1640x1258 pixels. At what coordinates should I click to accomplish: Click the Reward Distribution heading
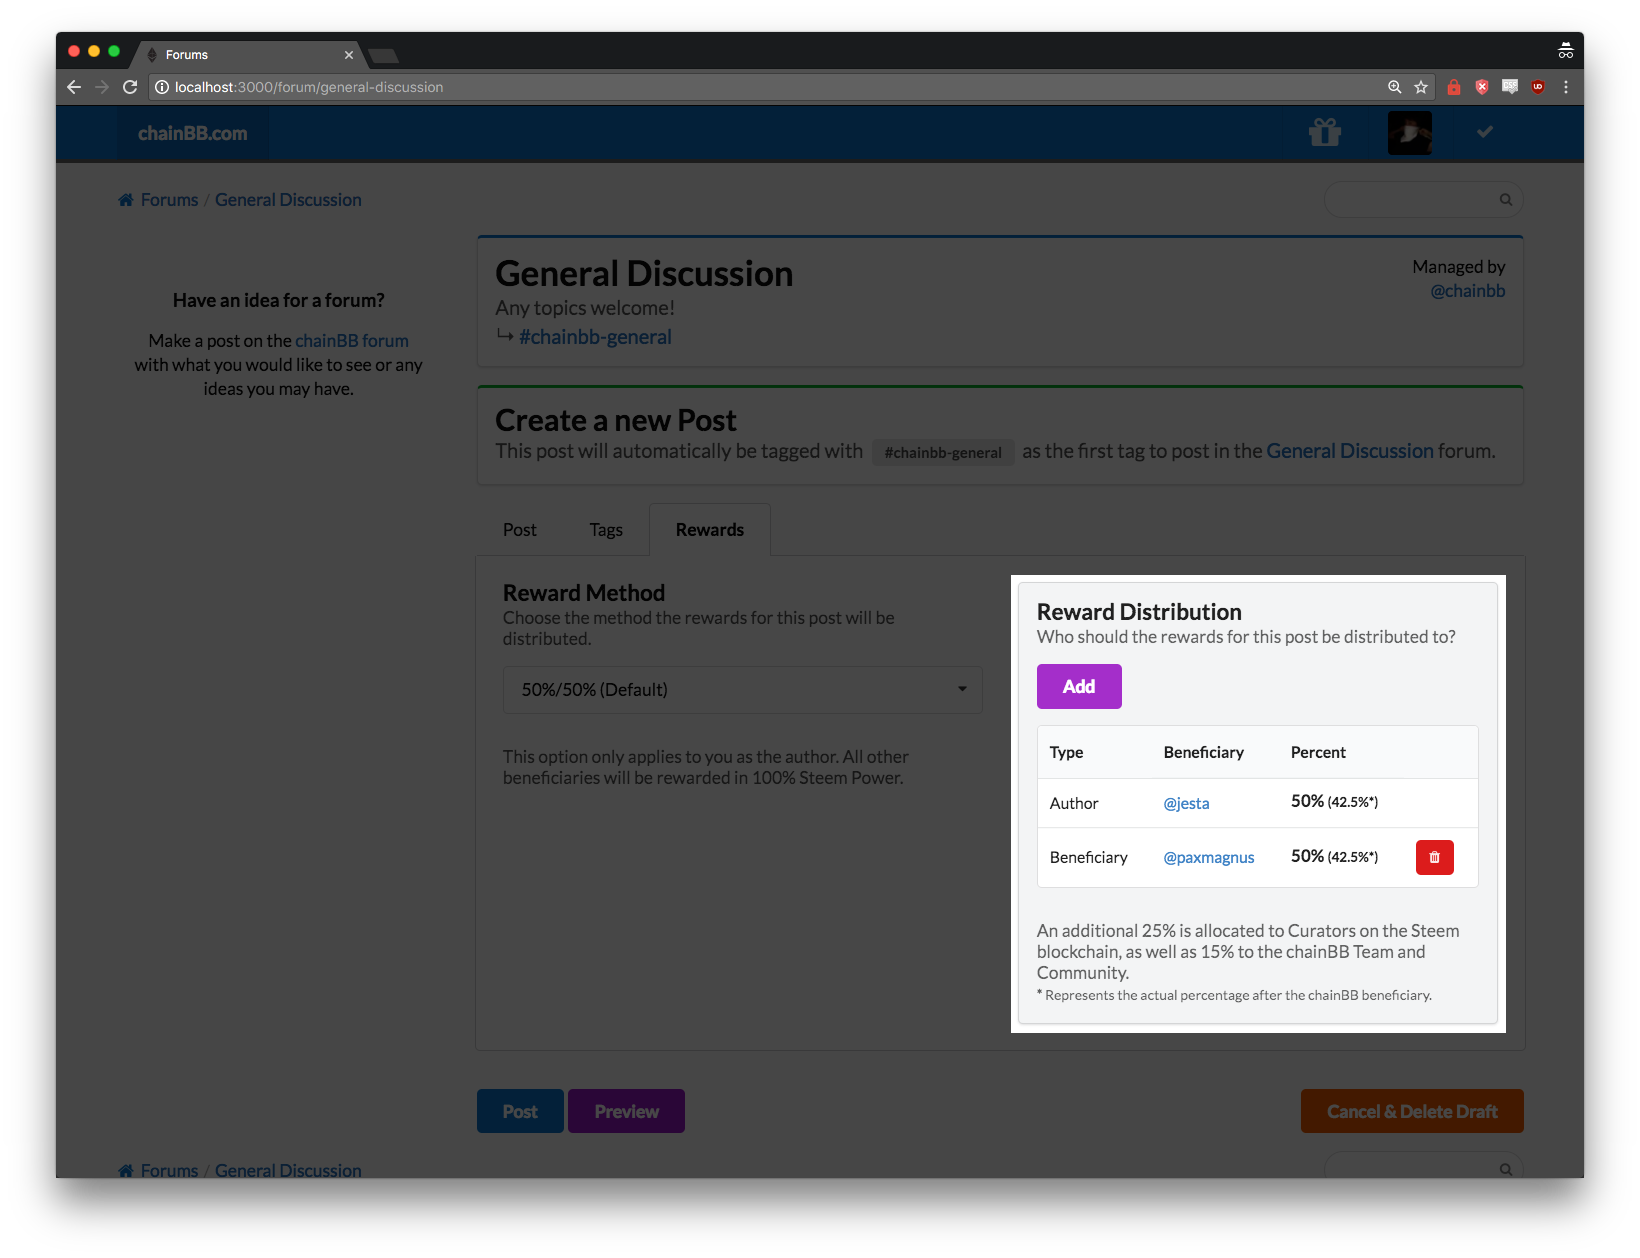(x=1139, y=612)
